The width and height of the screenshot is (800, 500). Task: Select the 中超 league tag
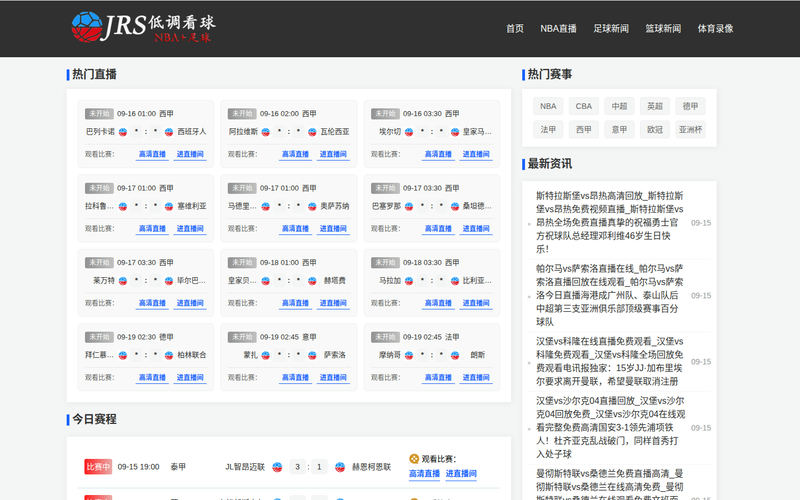[x=619, y=106]
